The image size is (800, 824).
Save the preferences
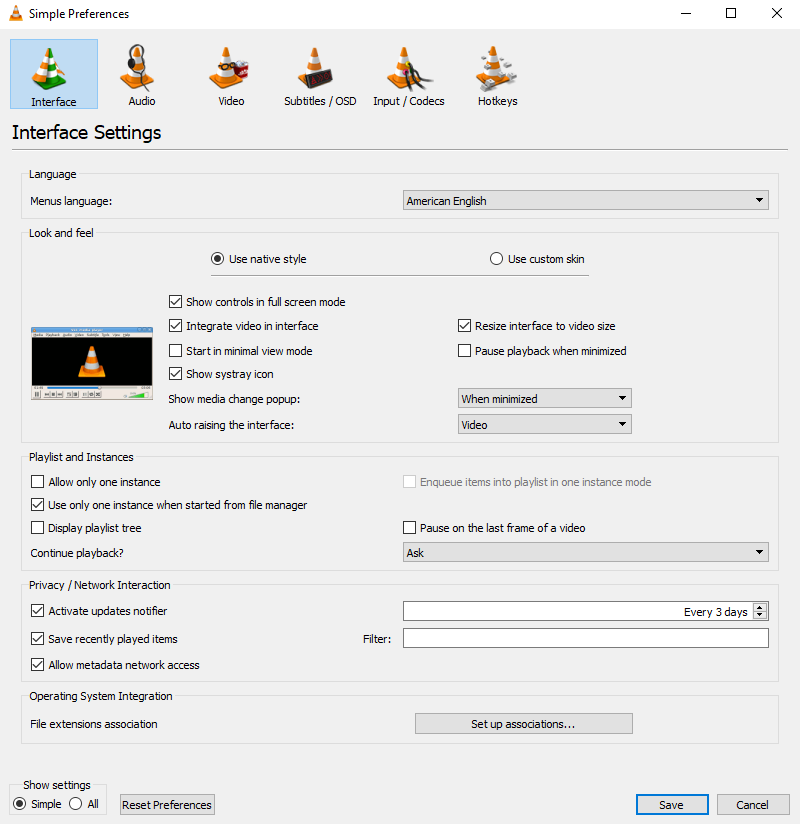point(672,805)
